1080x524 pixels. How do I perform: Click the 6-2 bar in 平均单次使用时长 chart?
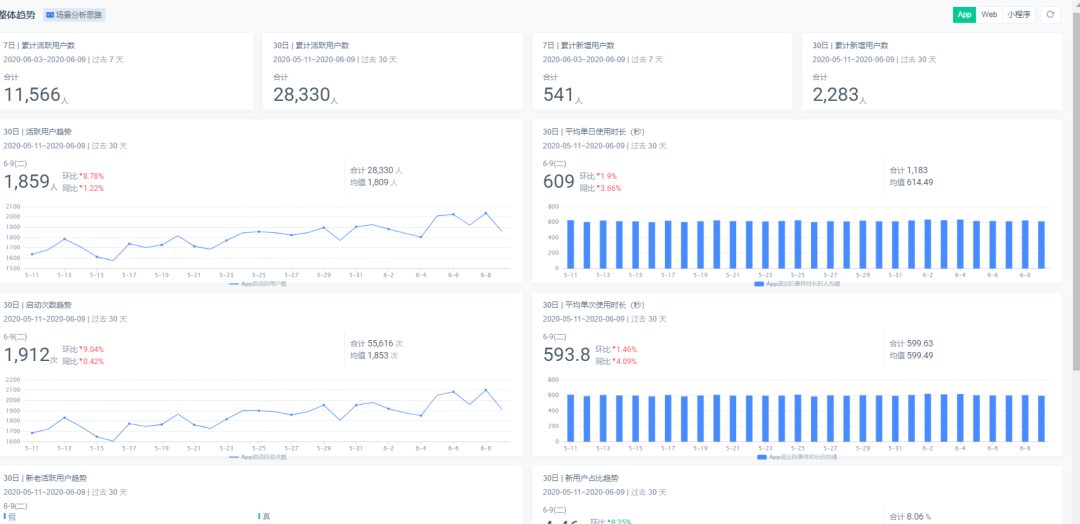pos(928,418)
